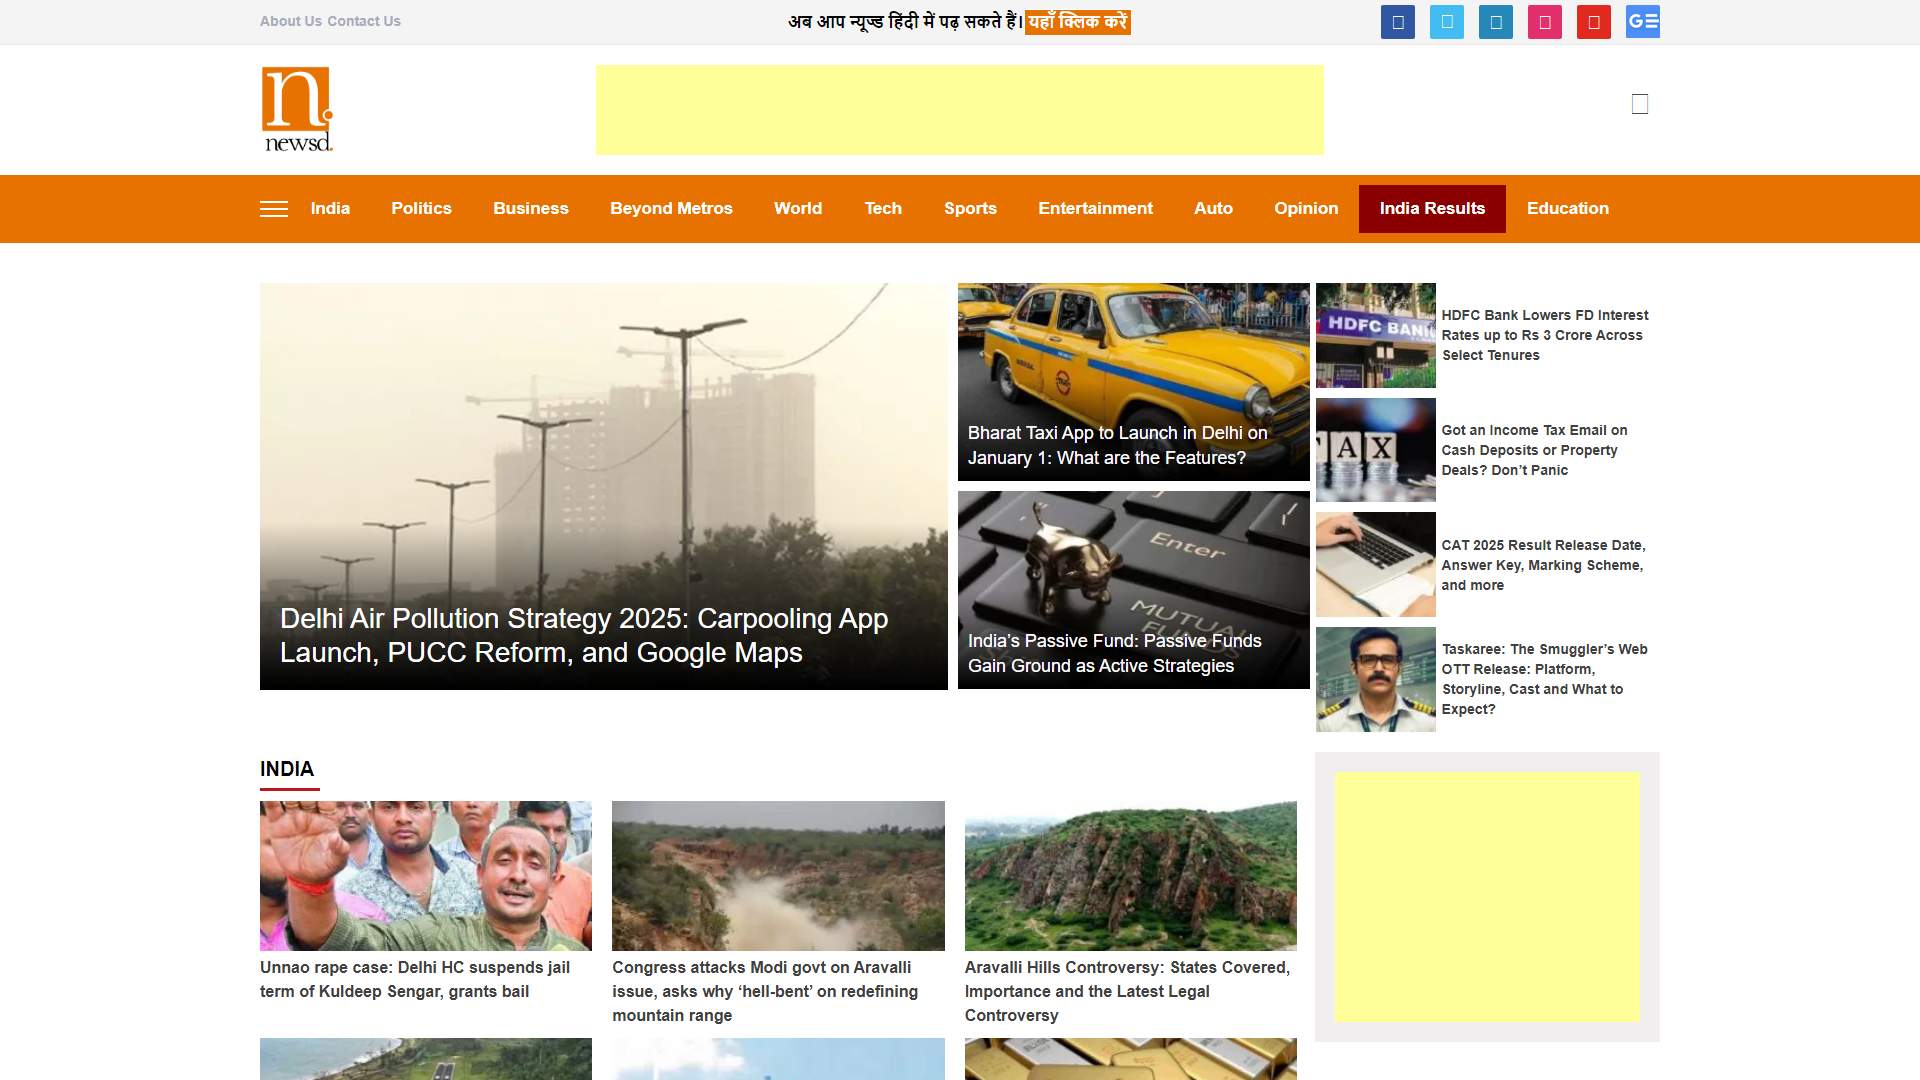
Task: Open the Delhi Air Pollution Strategy headline article
Action: coord(583,635)
